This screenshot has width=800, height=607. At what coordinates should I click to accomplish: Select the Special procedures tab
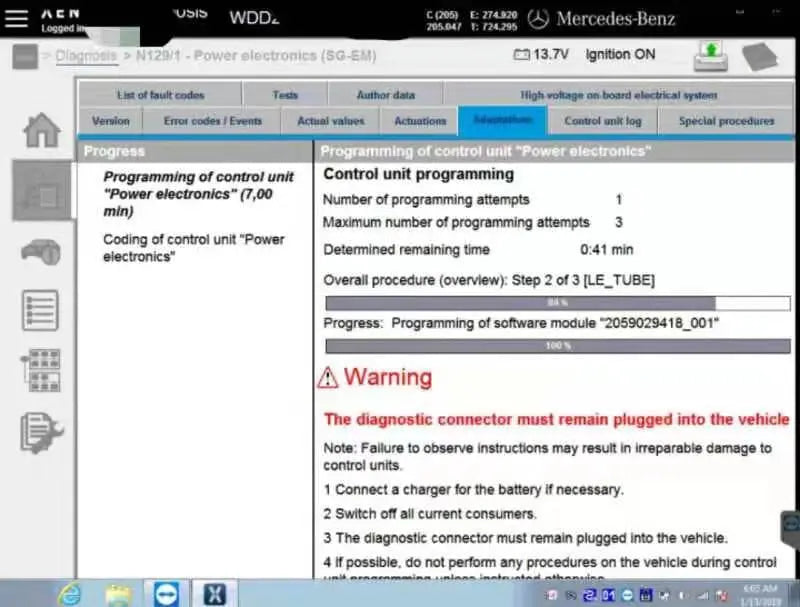[x=726, y=121]
